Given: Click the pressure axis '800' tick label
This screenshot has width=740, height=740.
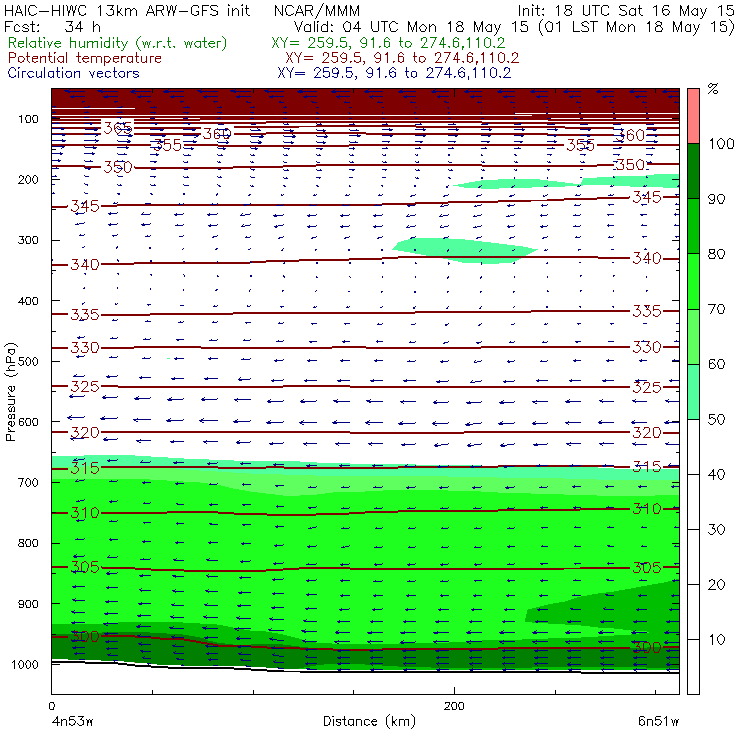Looking at the screenshot, I should click(28, 543).
